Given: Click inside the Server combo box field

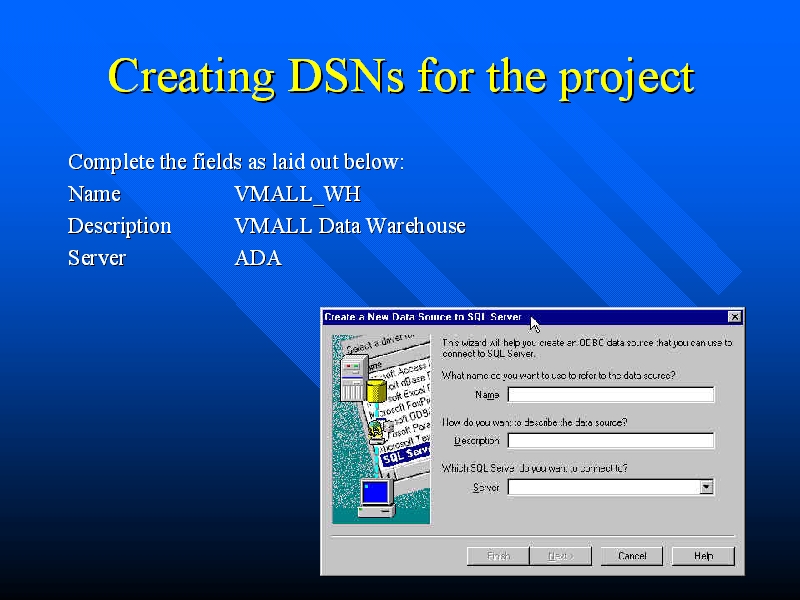Looking at the screenshot, I should pyautogui.click(x=603, y=488).
